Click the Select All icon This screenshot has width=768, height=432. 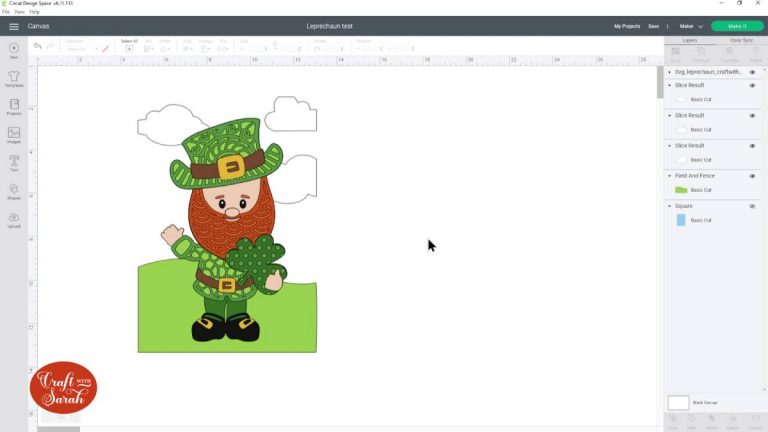tap(129, 49)
